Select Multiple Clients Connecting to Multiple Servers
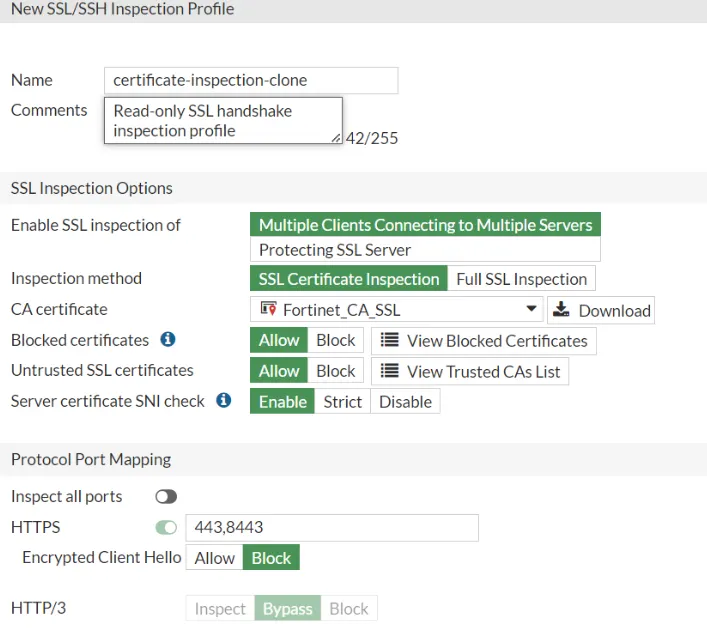 point(425,225)
